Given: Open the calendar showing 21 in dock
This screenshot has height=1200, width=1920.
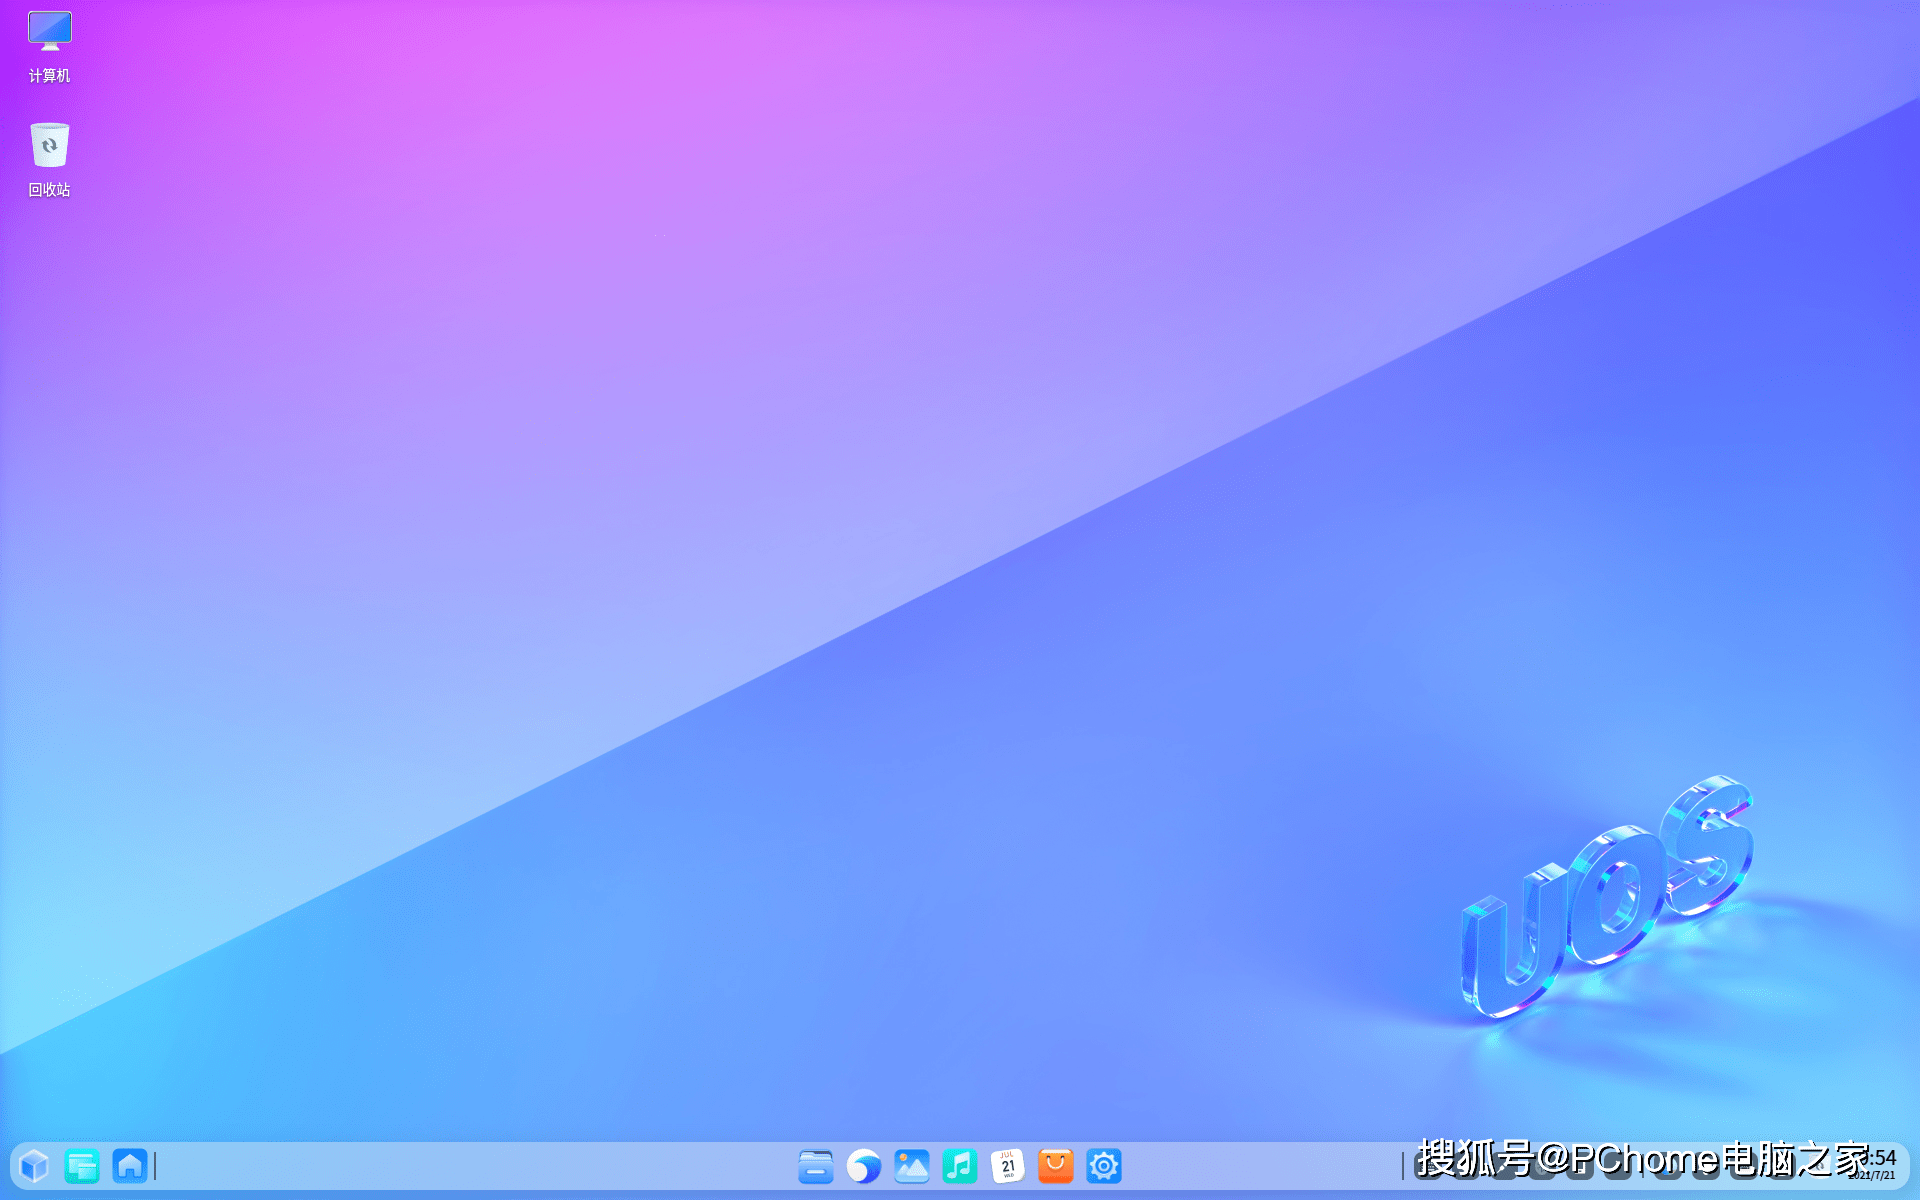Looking at the screenshot, I should point(1008,1166).
